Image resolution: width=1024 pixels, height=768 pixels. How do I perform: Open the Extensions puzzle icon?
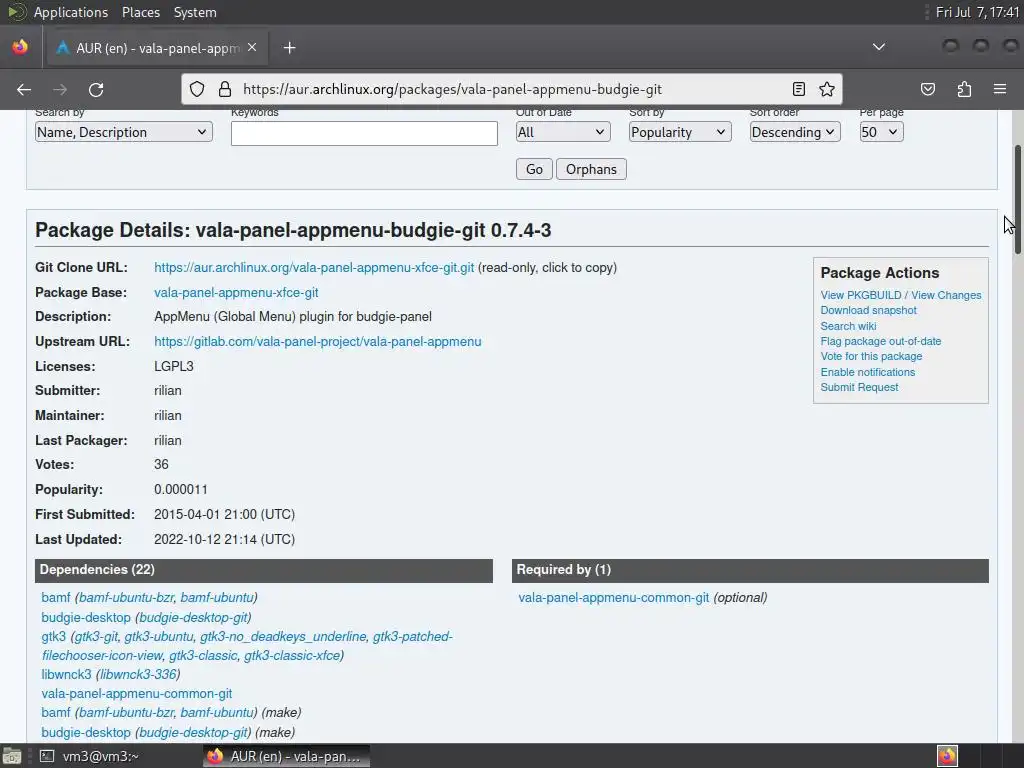964,89
